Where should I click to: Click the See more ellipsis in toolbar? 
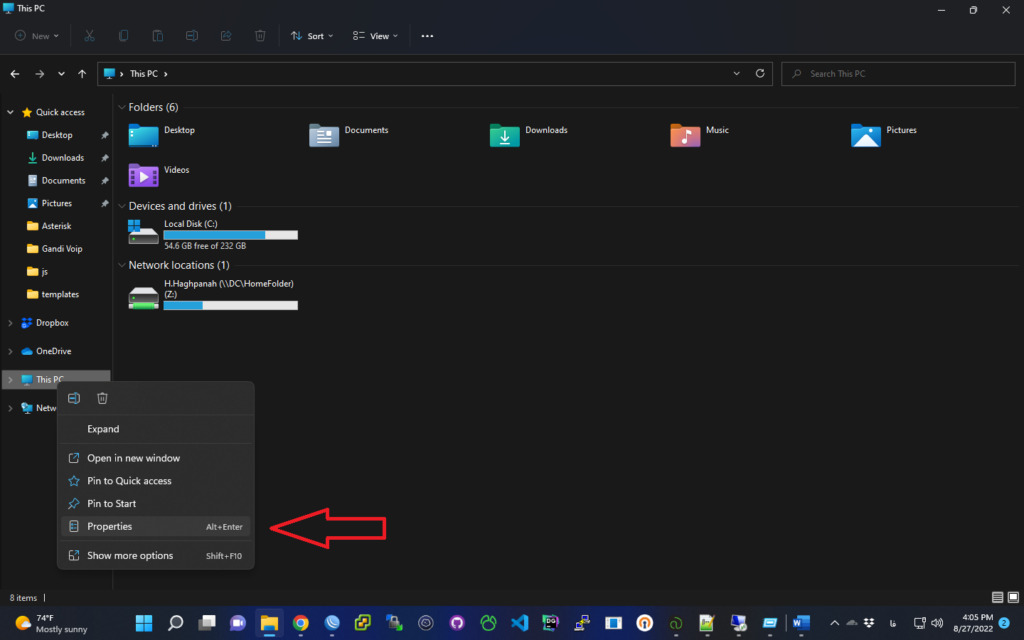[x=427, y=36]
